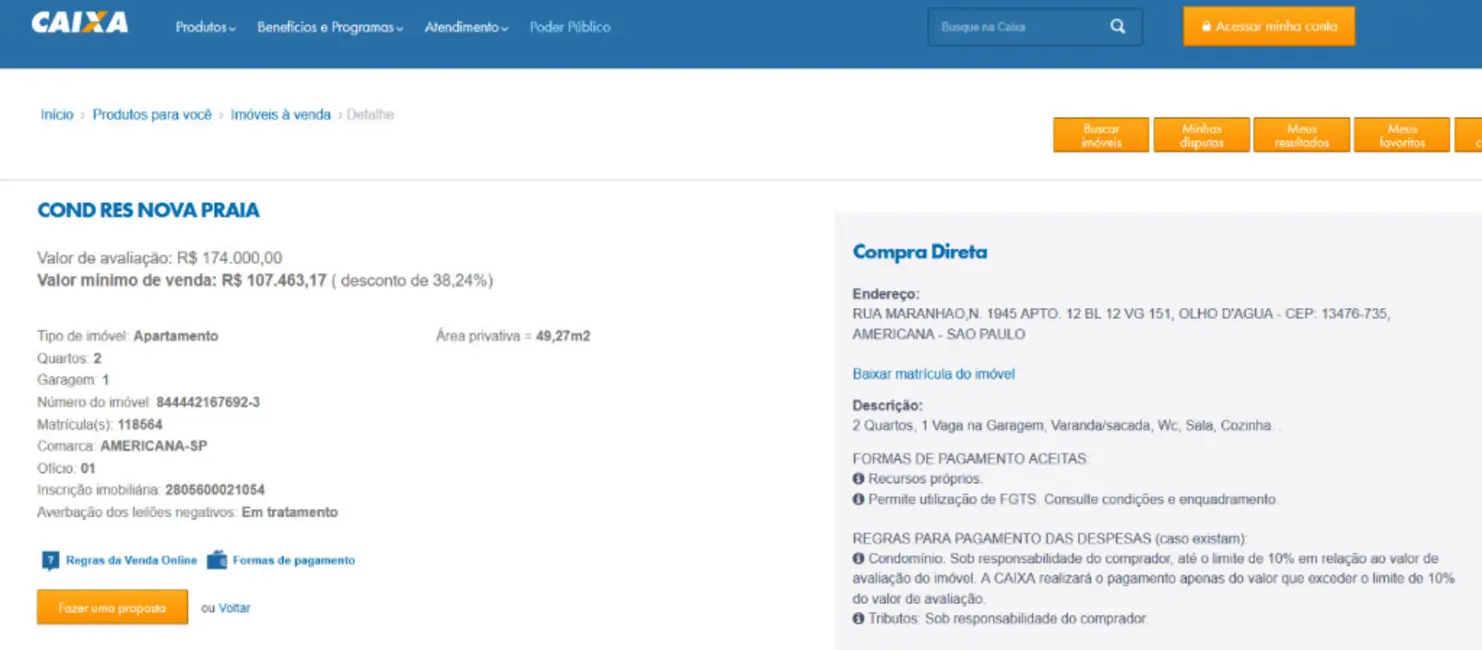Click the info icon beside Condomínio
This screenshot has height=650, width=1482.
tap(858, 559)
